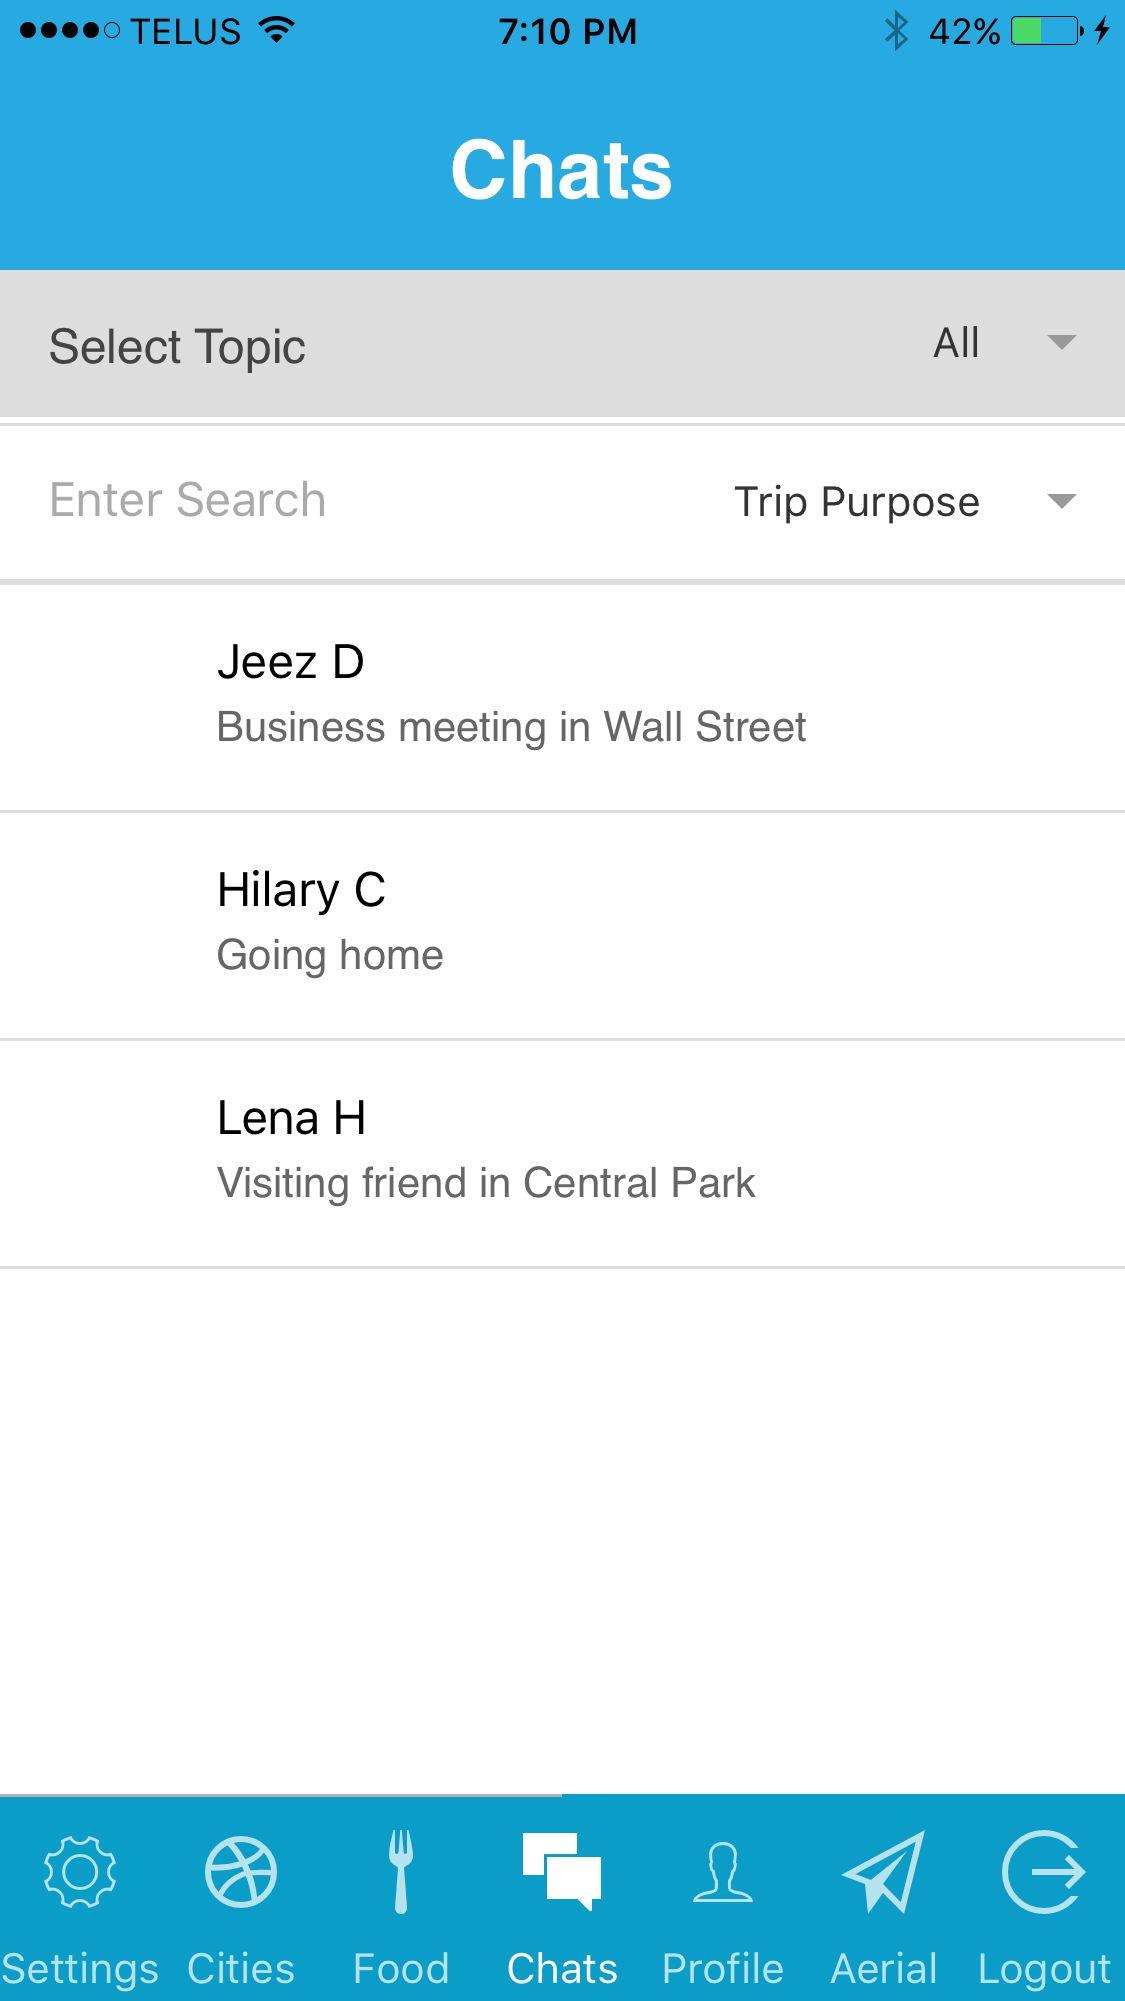Open the Trip Purpose dropdown arrow
This screenshot has width=1125, height=2001.
click(x=1061, y=501)
